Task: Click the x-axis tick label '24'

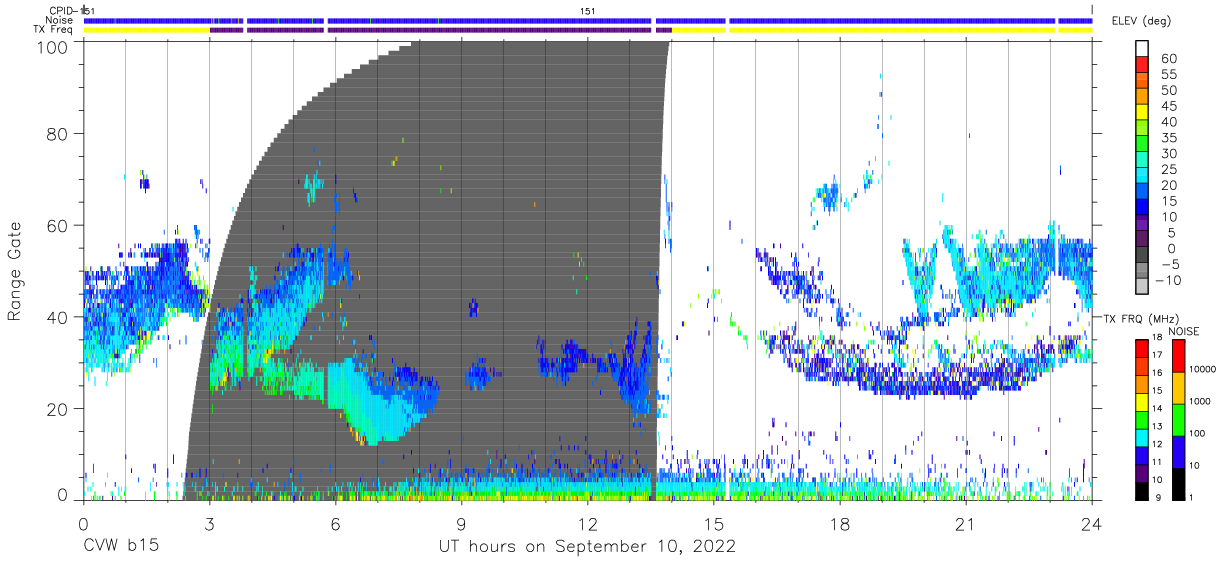Action: pos(1092,523)
